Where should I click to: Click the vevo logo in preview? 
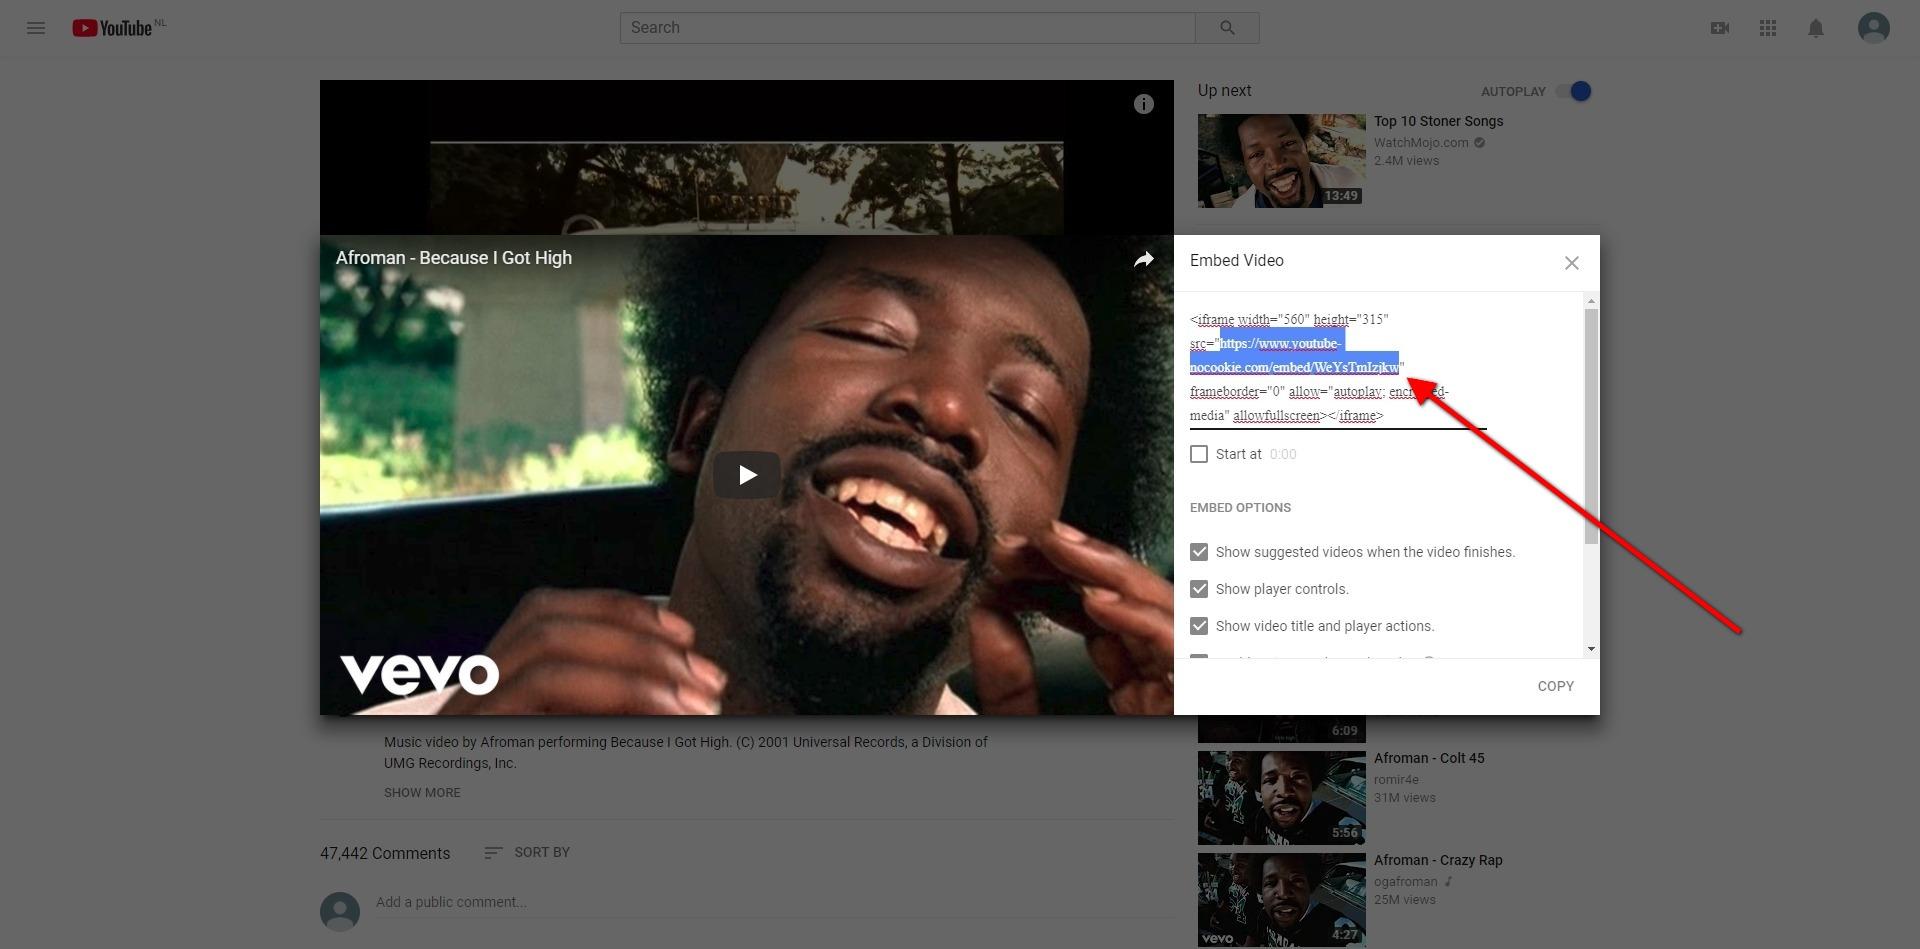(x=419, y=674)
